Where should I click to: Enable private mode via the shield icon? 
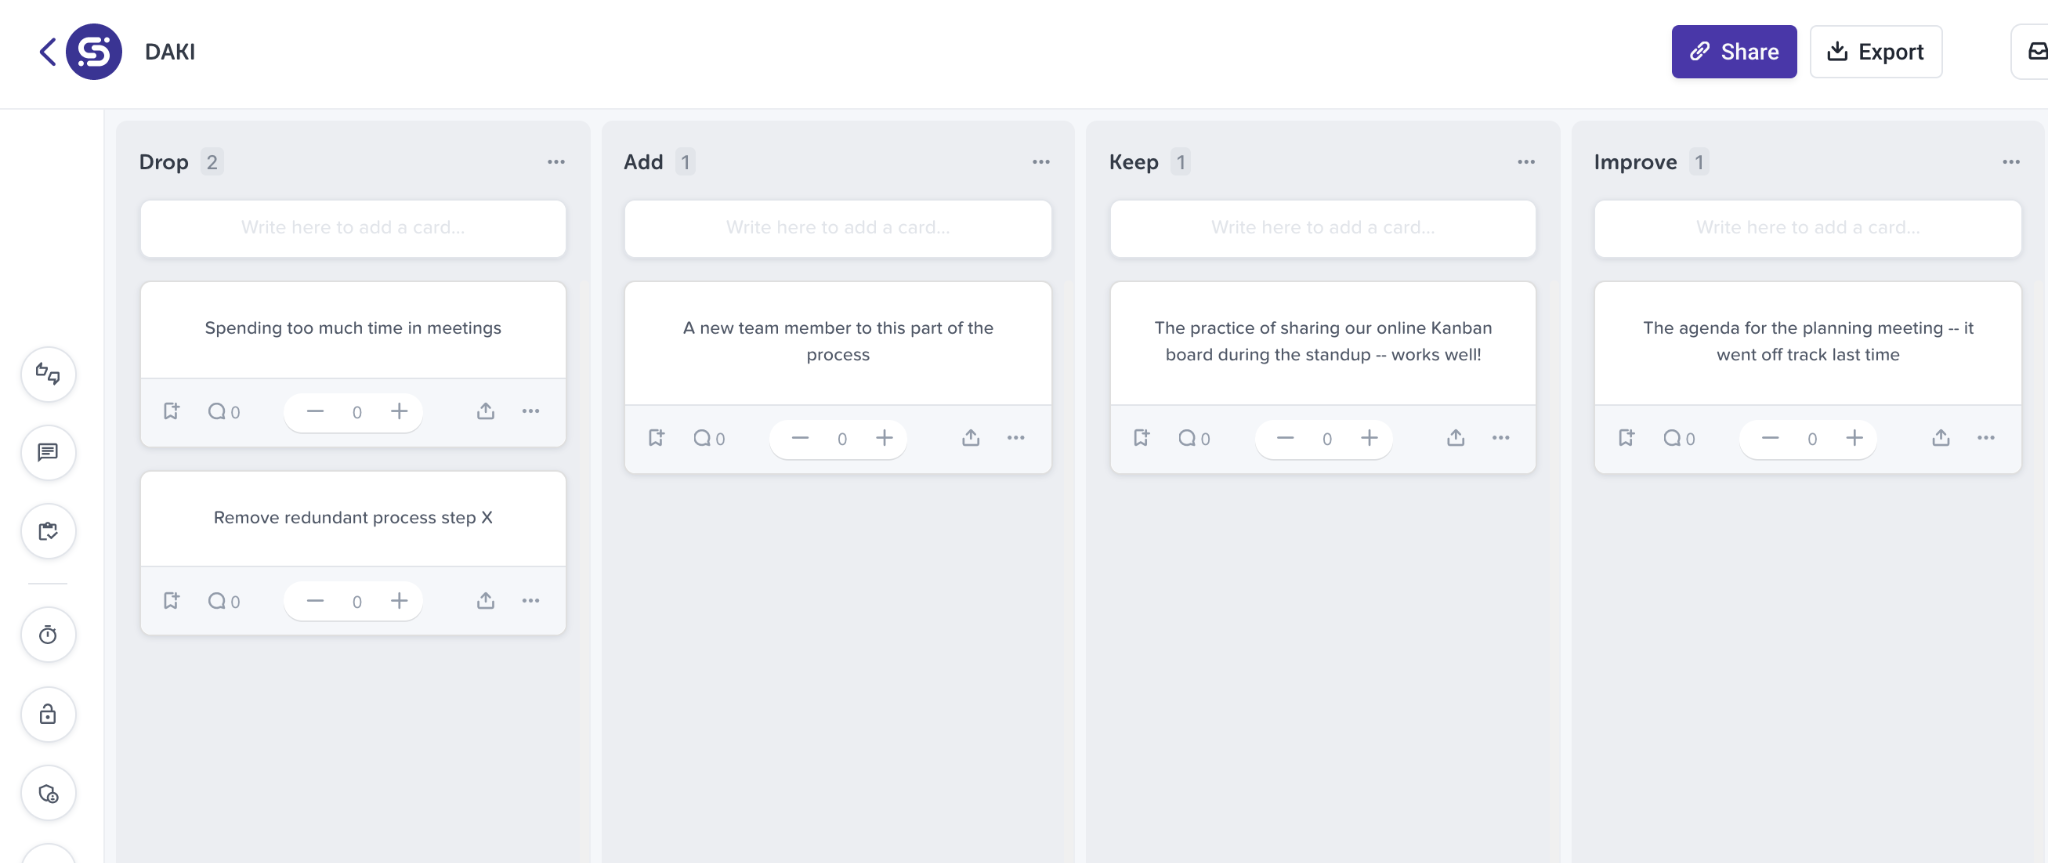coord(48,793)
